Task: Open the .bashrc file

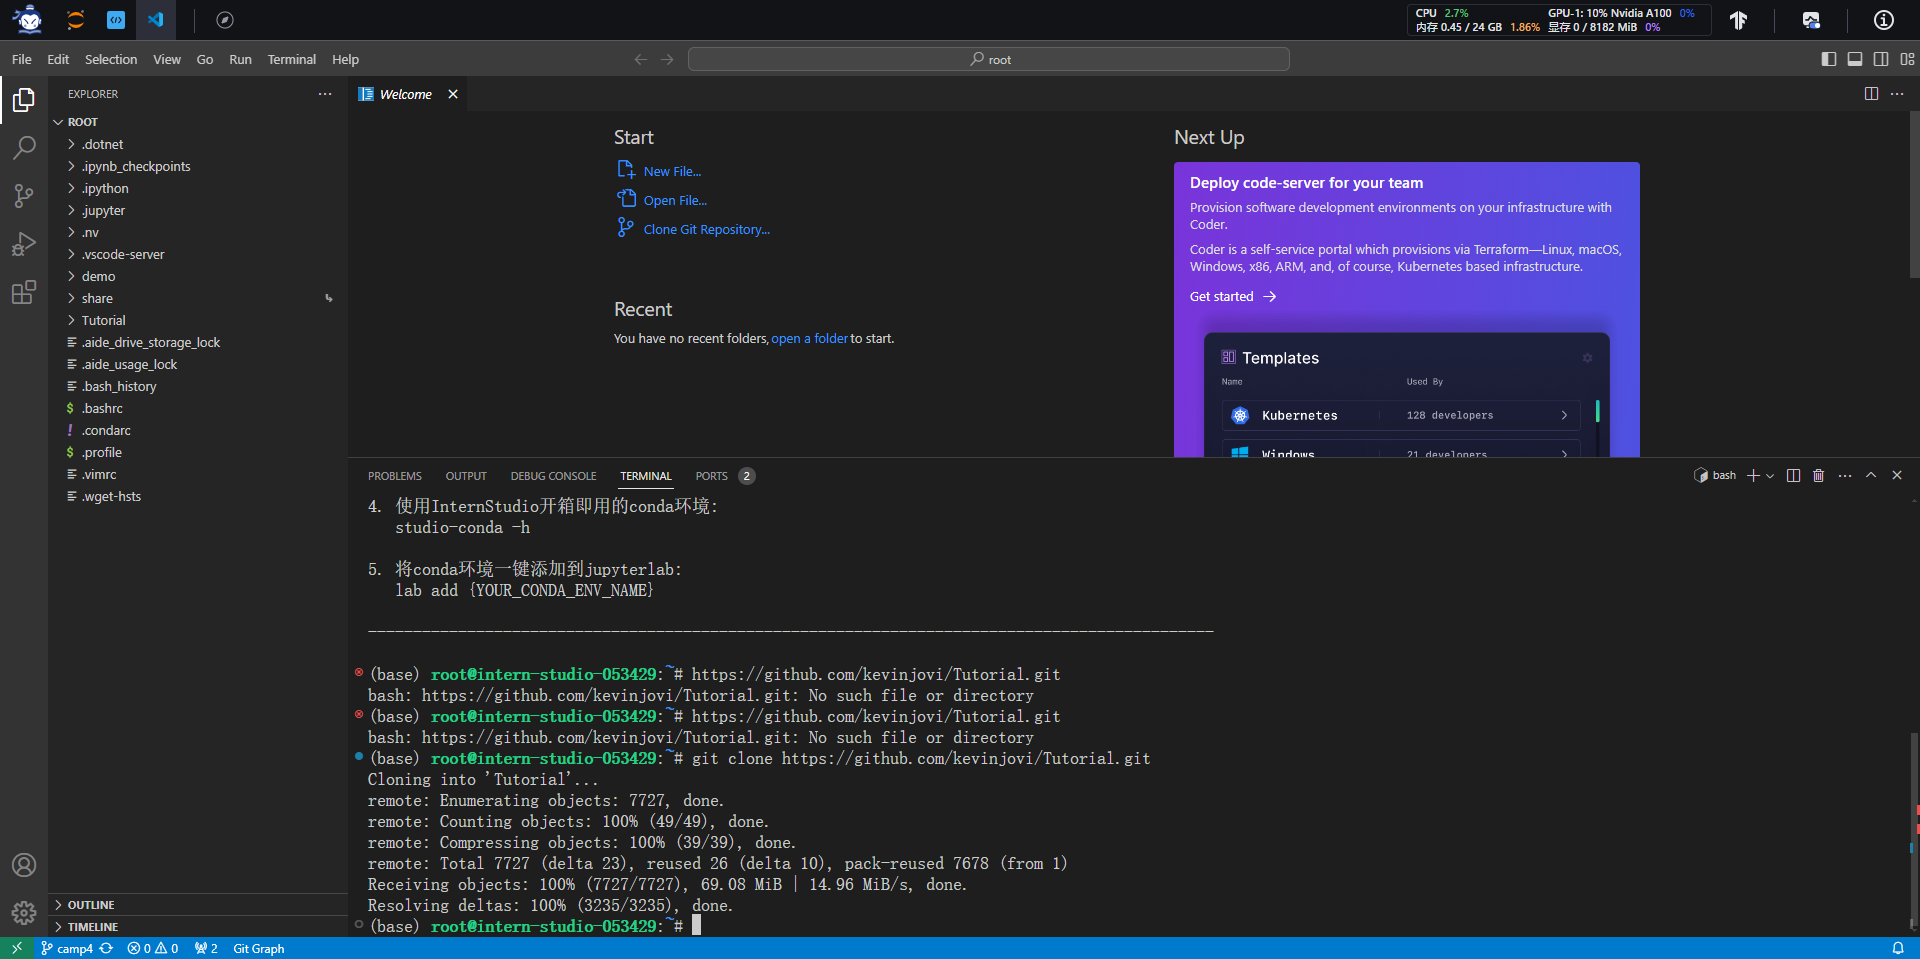Action: point(198,408)
